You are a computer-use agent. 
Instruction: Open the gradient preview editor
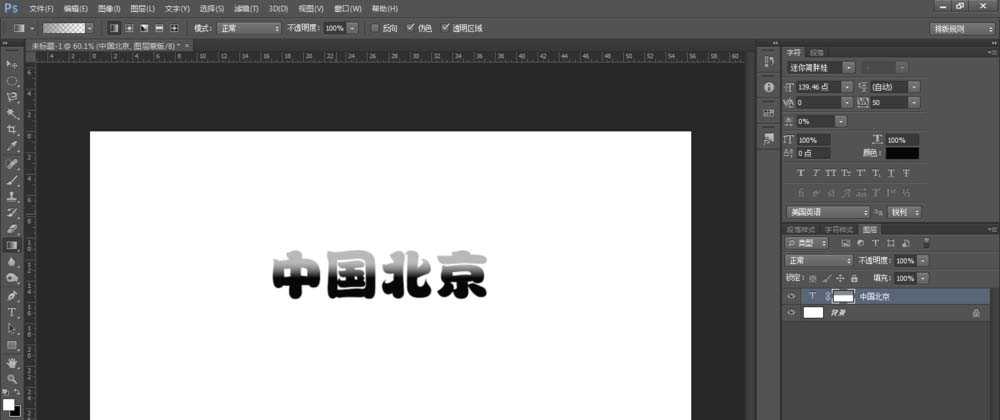[x=64, y=28]
